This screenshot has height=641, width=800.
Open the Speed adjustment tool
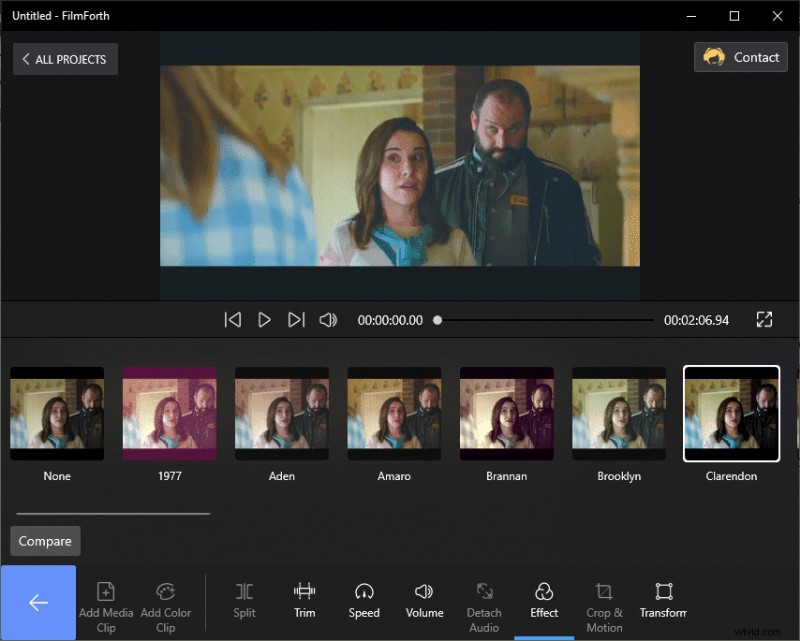364,600
